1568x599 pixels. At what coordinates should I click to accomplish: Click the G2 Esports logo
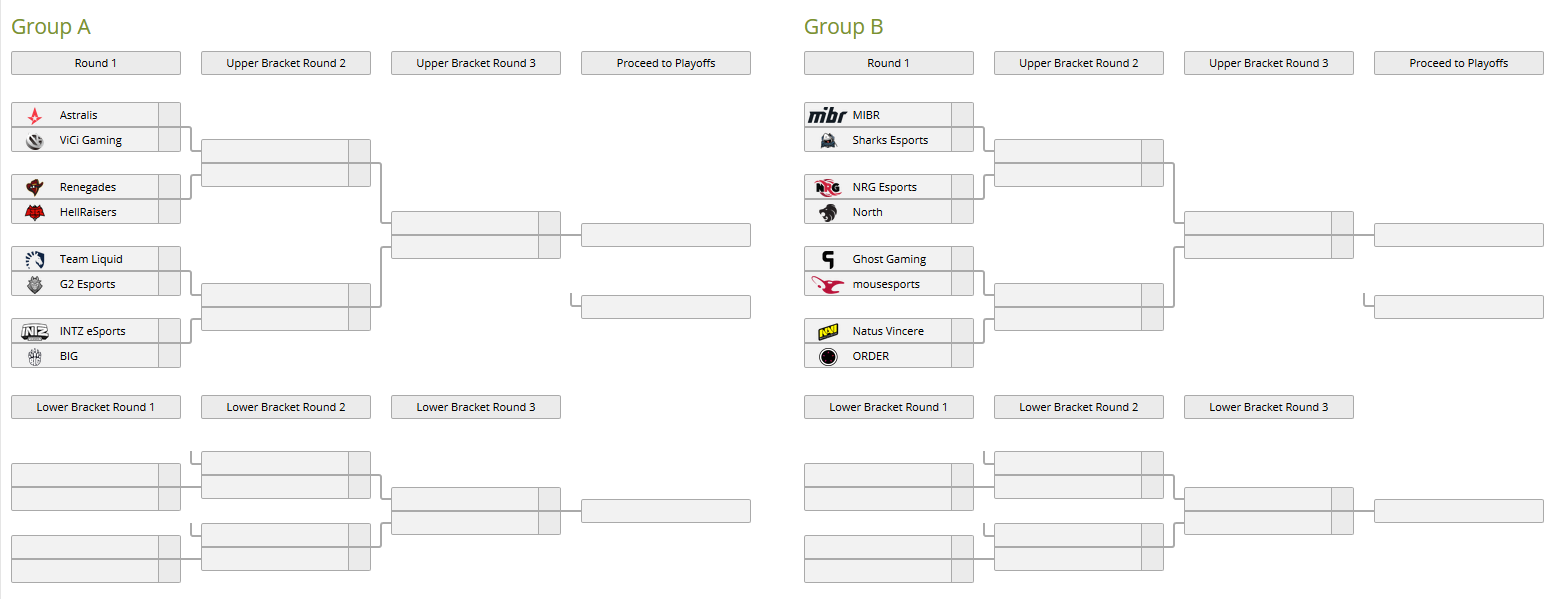click(35, 284)
